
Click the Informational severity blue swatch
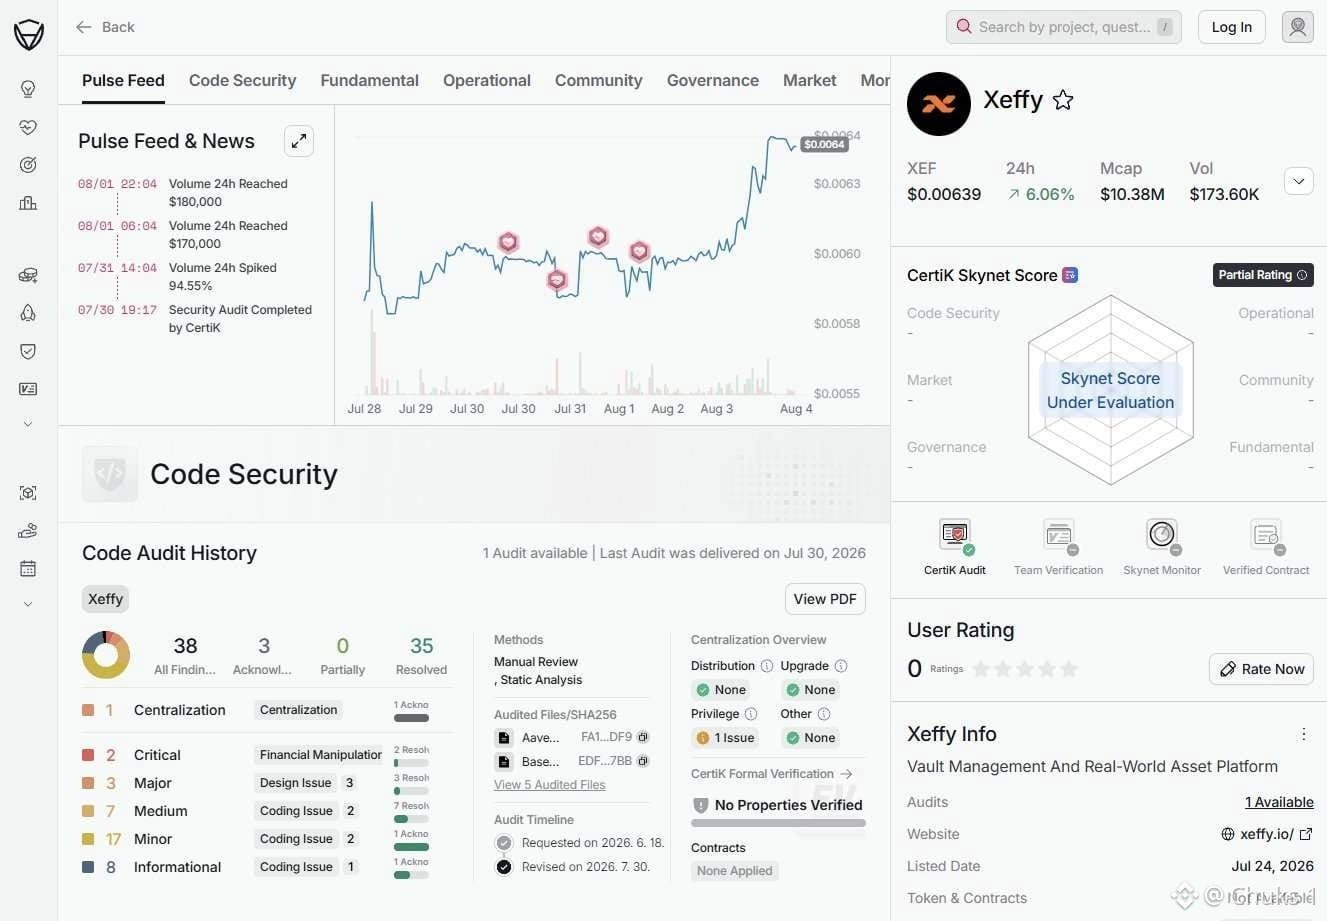[88, 867]
